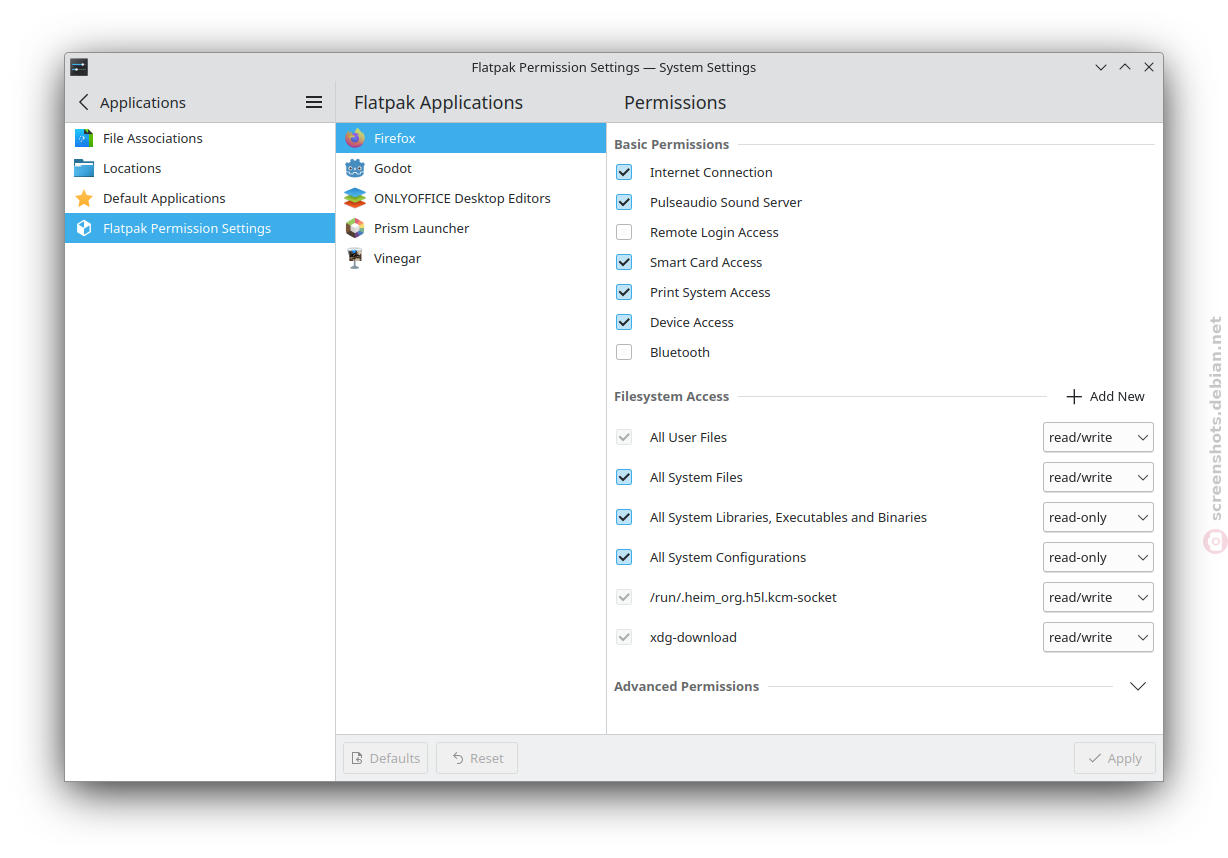Image resolution: width=1228 pixels, height=858 pixels.
Task: Select Flatpak Permission Settings entry
Action: pyautogui.click(x=200, y=228)
